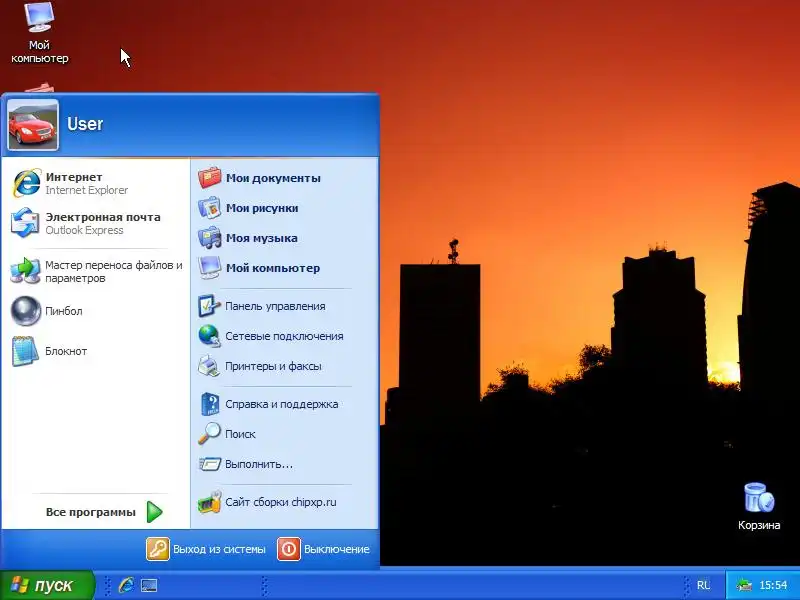Click the Моя музыка folder icon
This screenshot has width=800, height=600.
click(x=209, y=238)
